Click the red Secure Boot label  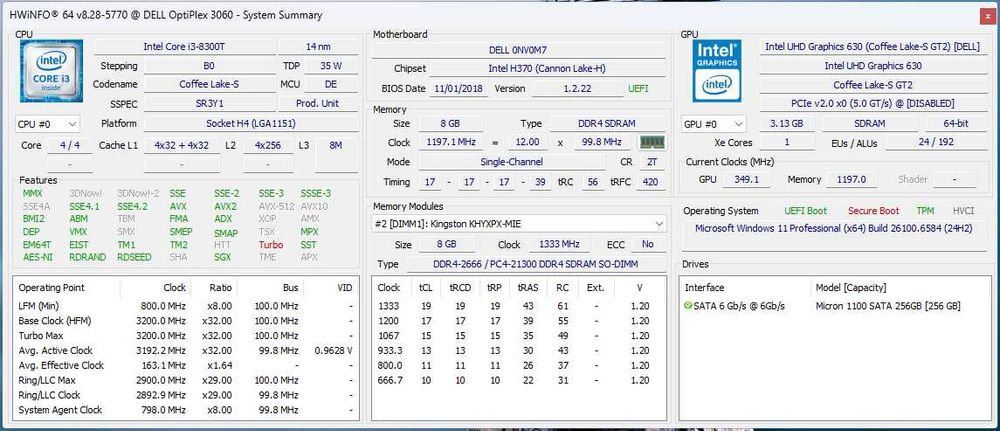click(873, 211)
